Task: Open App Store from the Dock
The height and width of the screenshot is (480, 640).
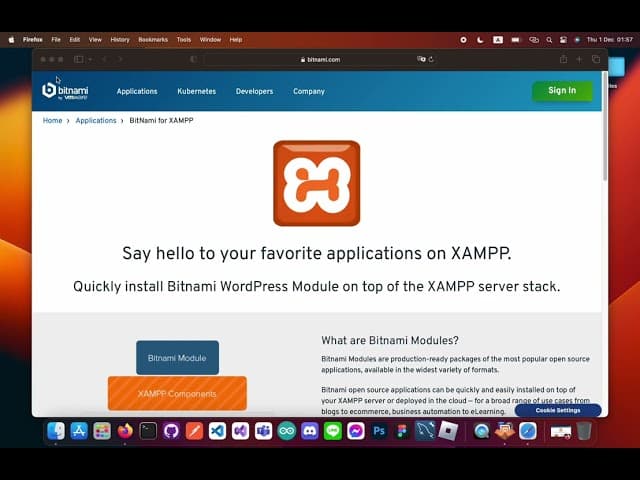Action: point(79,431)
